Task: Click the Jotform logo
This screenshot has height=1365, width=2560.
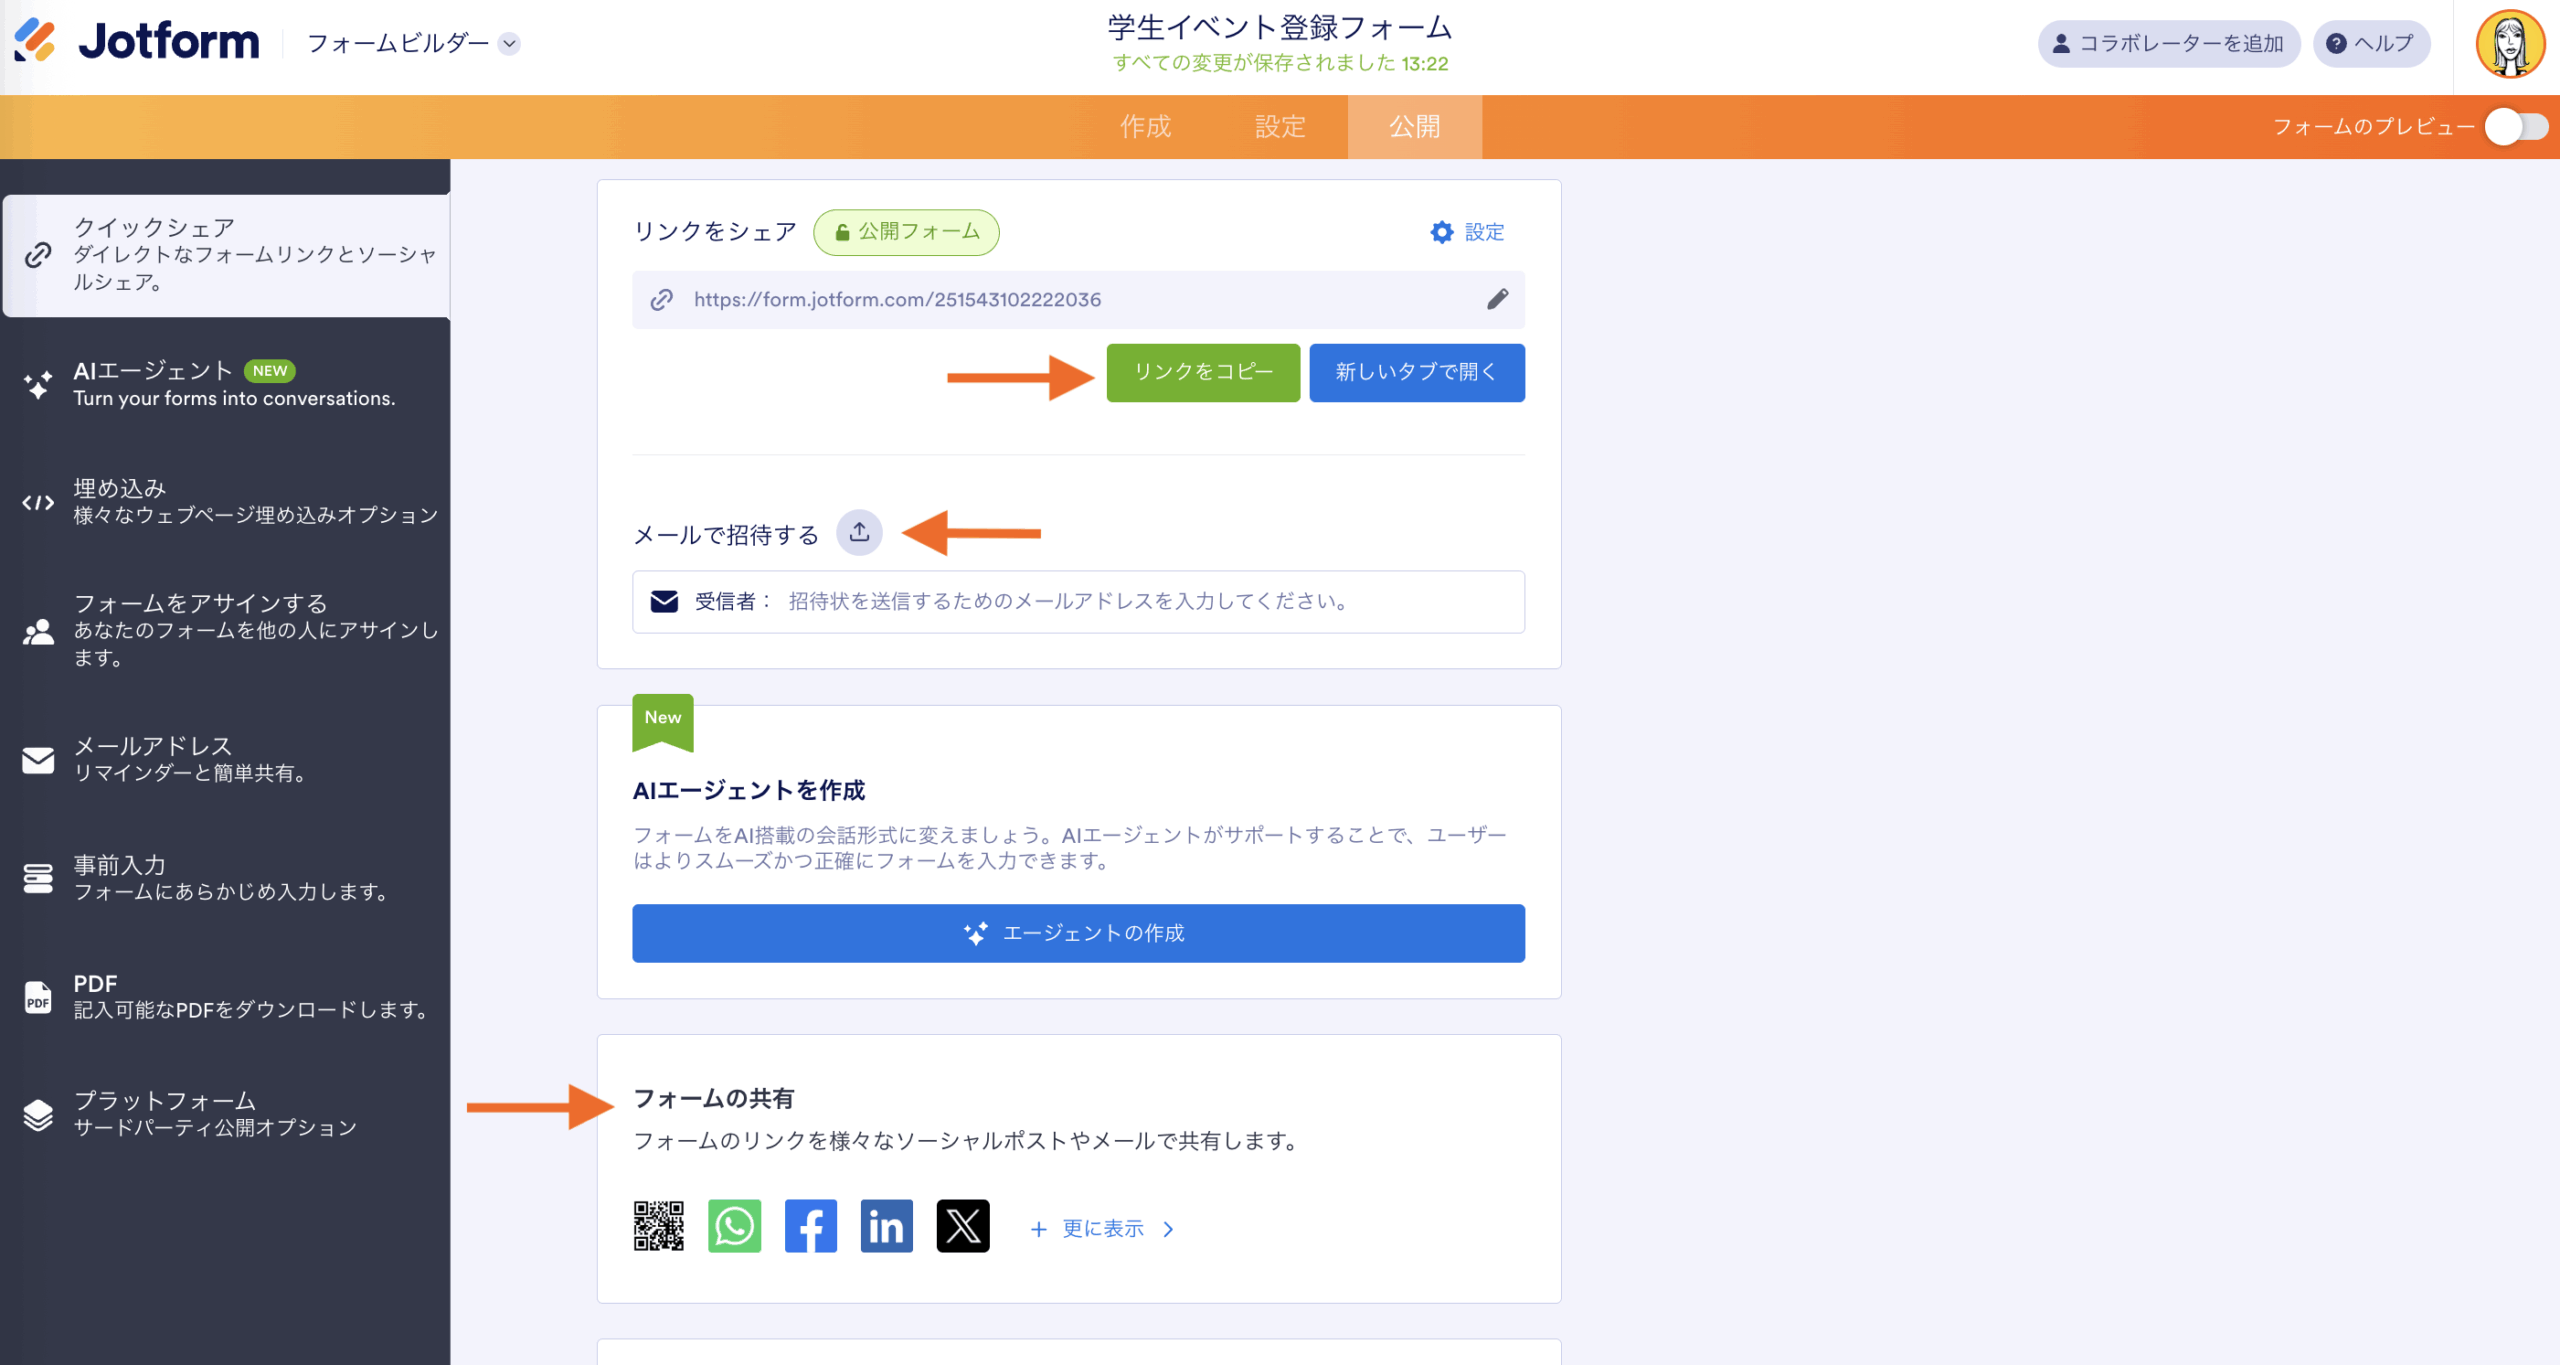Action: tap(137, 42)
